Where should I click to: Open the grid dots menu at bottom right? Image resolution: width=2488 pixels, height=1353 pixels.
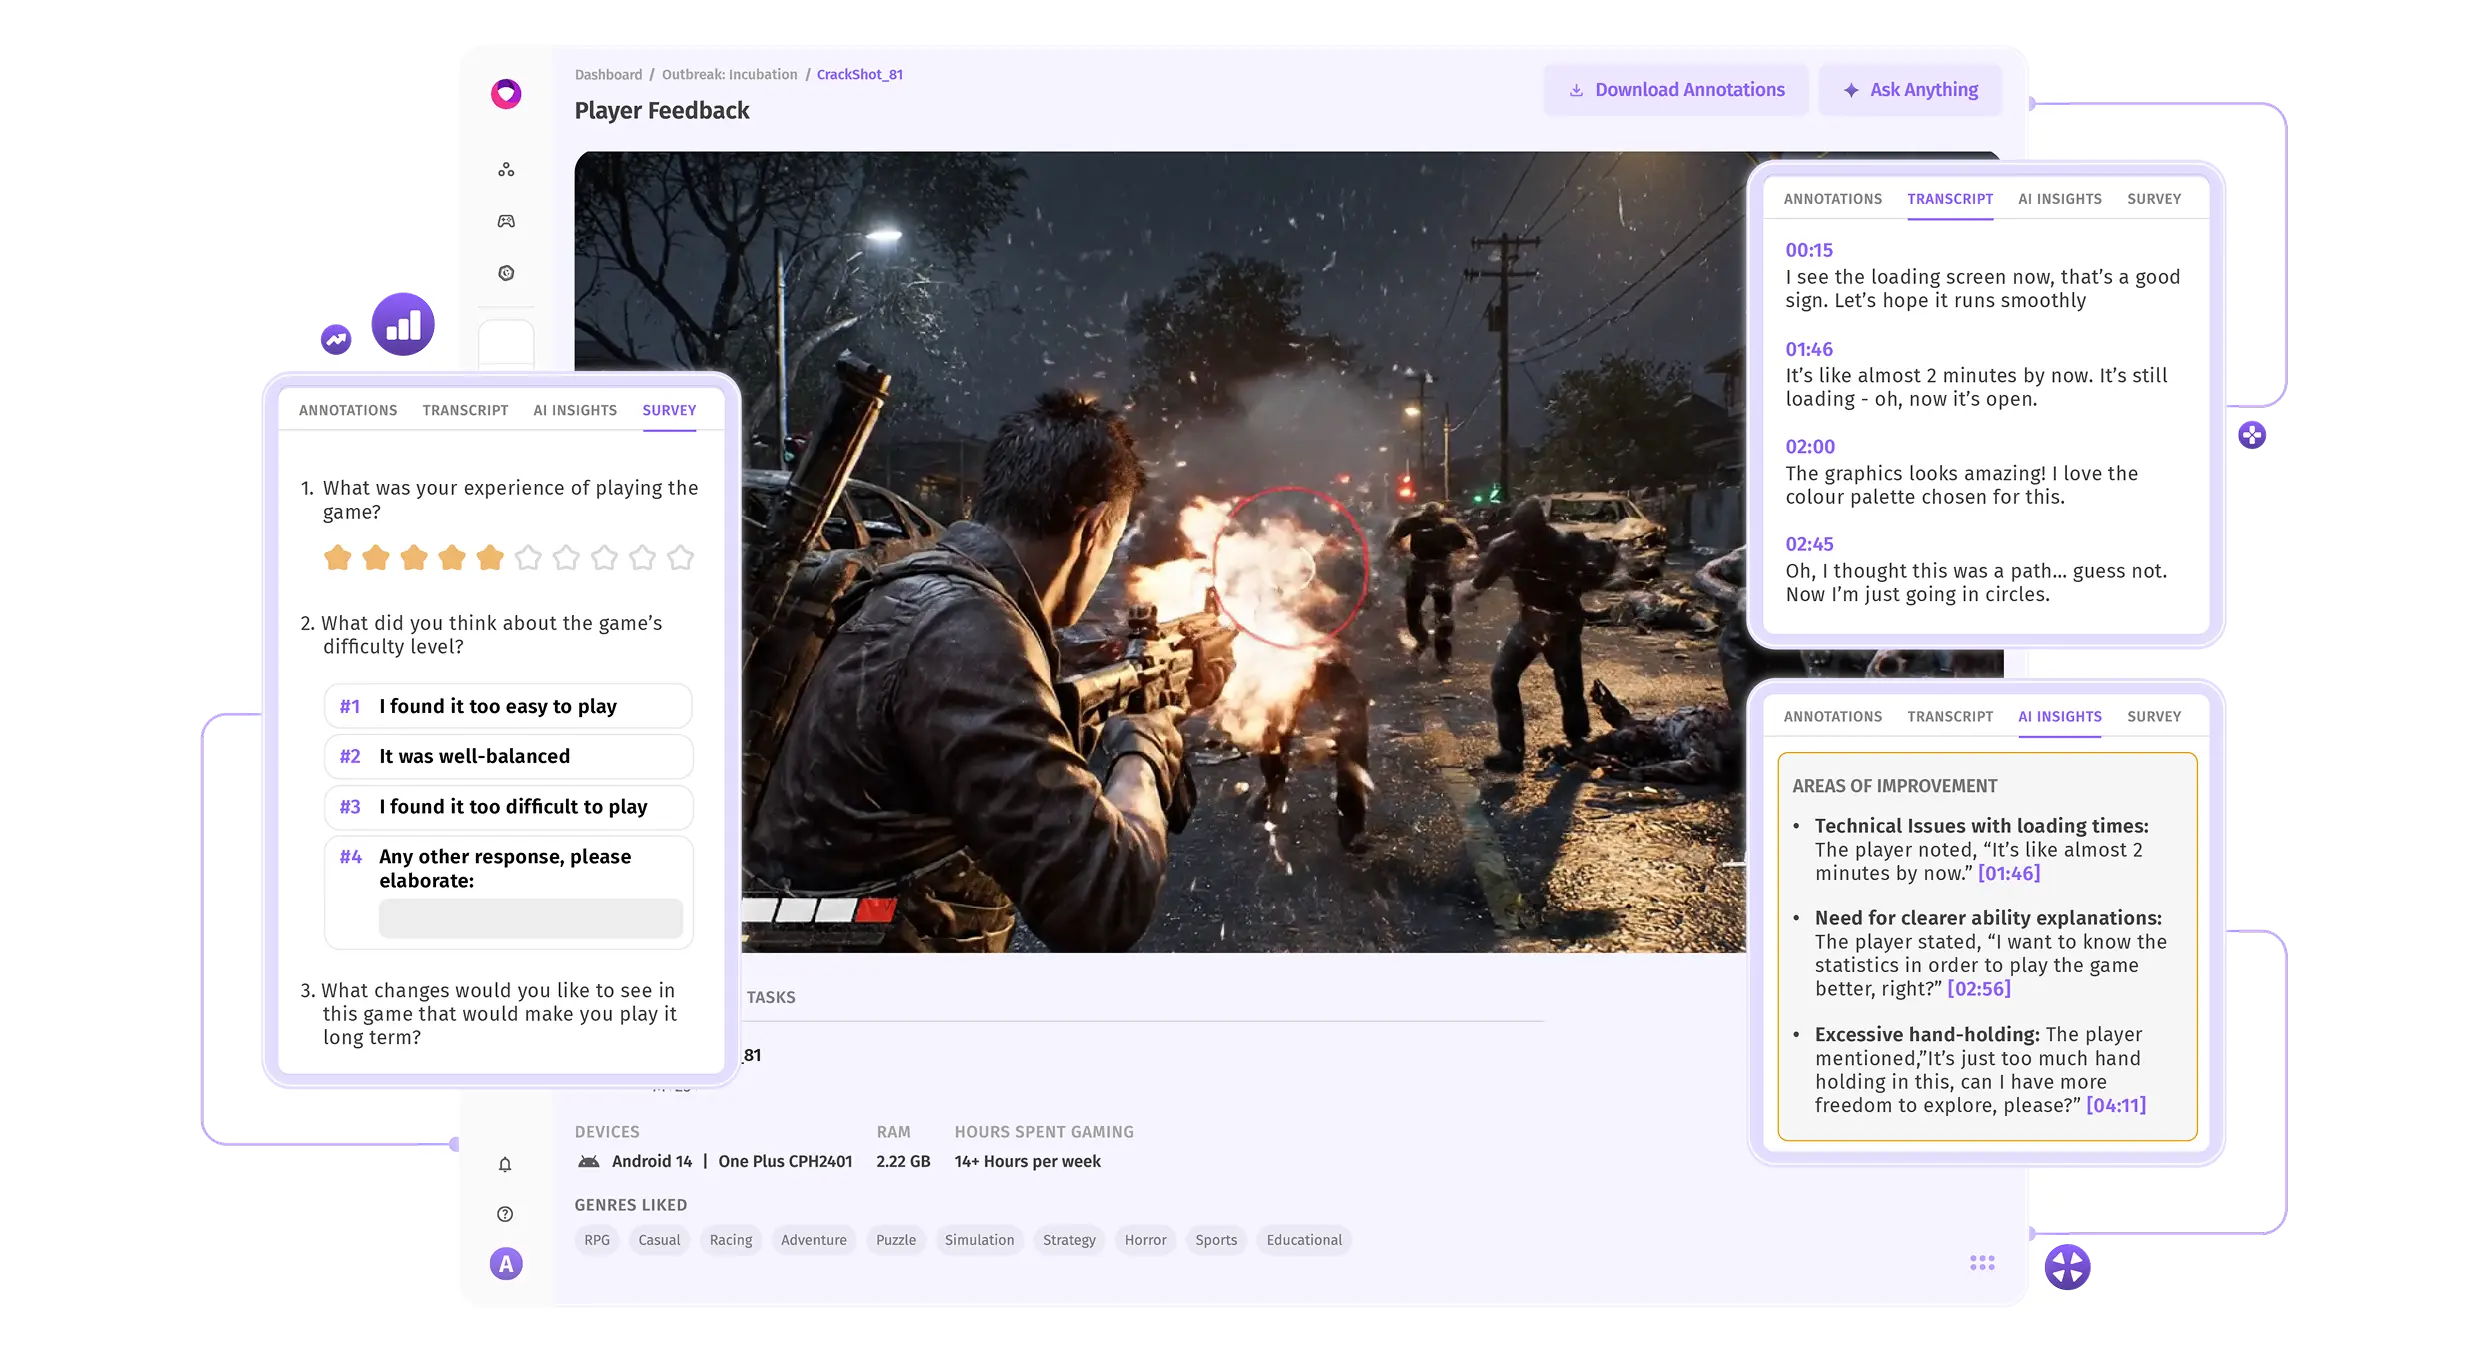1982,1262
